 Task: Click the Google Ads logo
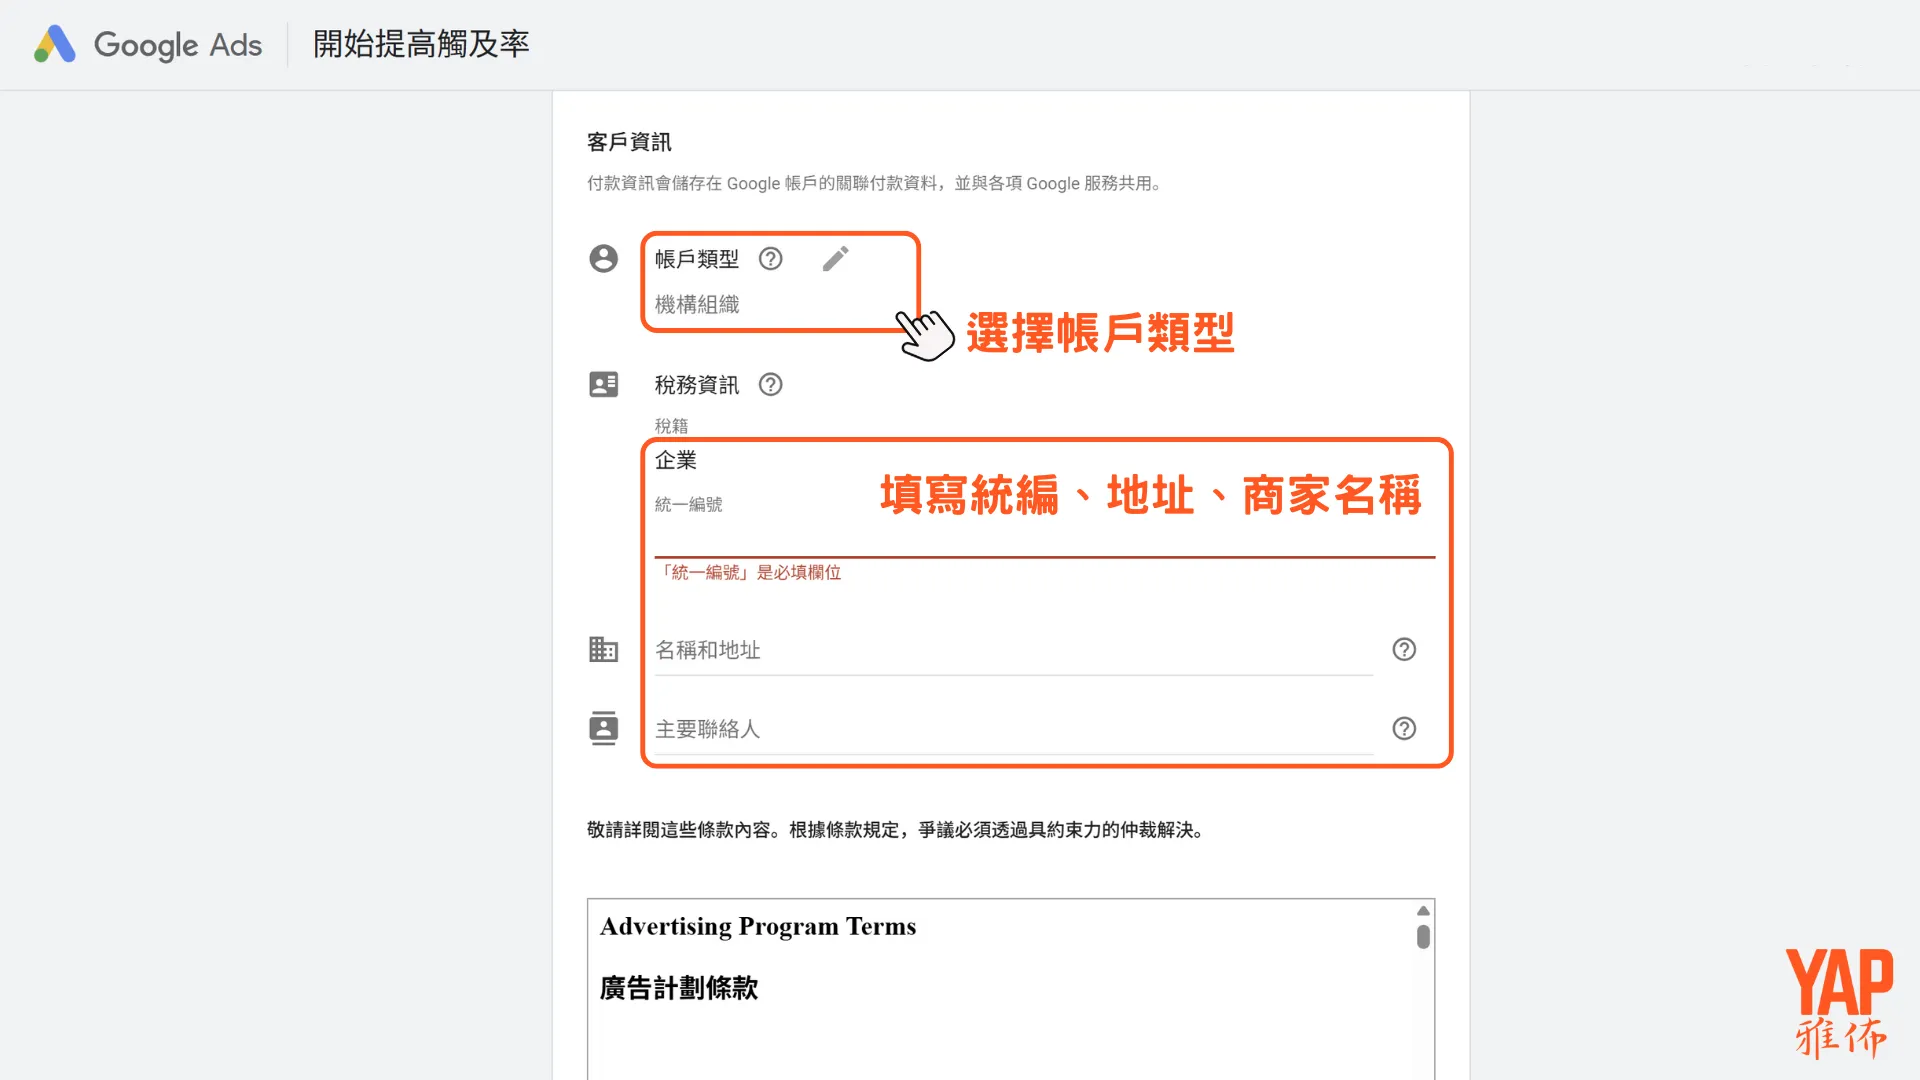pyautogui.click(x=146, y=44)
